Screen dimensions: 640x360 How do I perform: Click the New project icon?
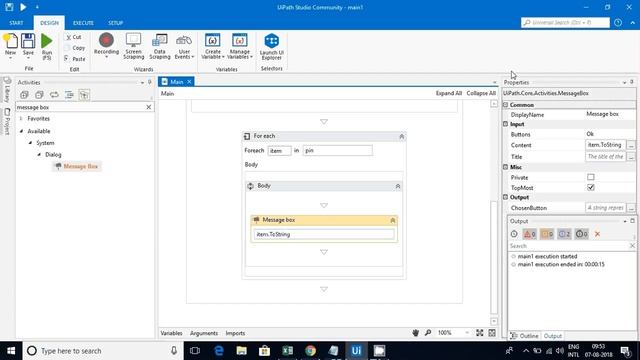click(x=10, y=45)
